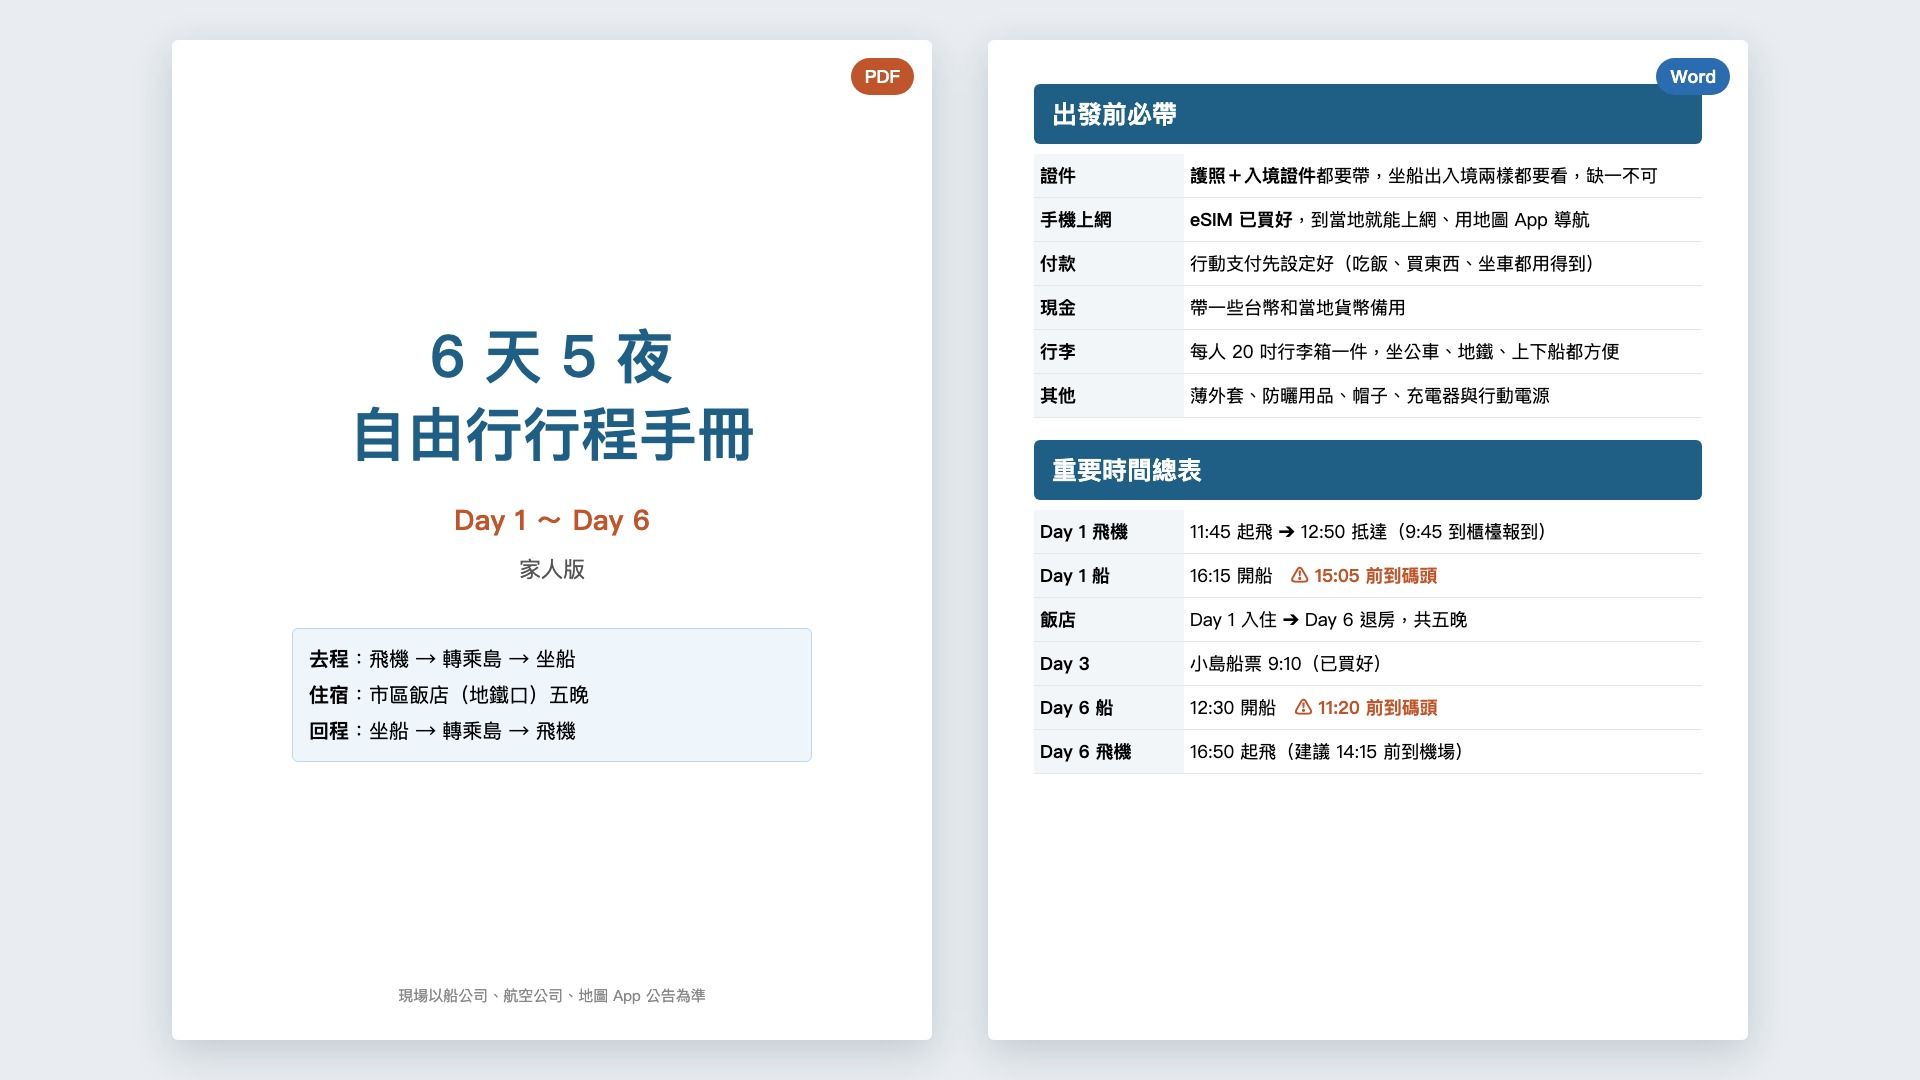
Task: Click the 15:05 前到碼頭 warning text
Action: (1375, 576)
